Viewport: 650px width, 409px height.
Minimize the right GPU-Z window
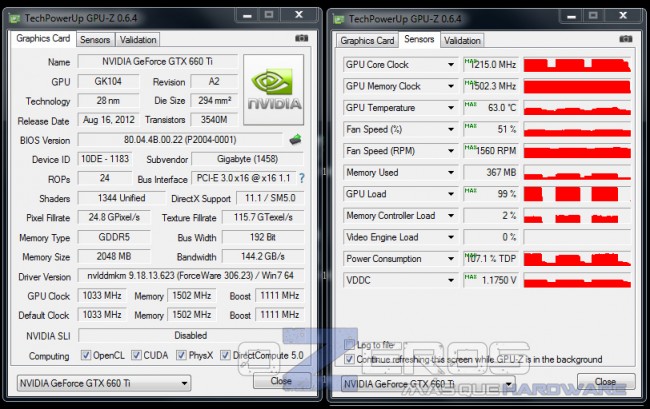point(571,17)
